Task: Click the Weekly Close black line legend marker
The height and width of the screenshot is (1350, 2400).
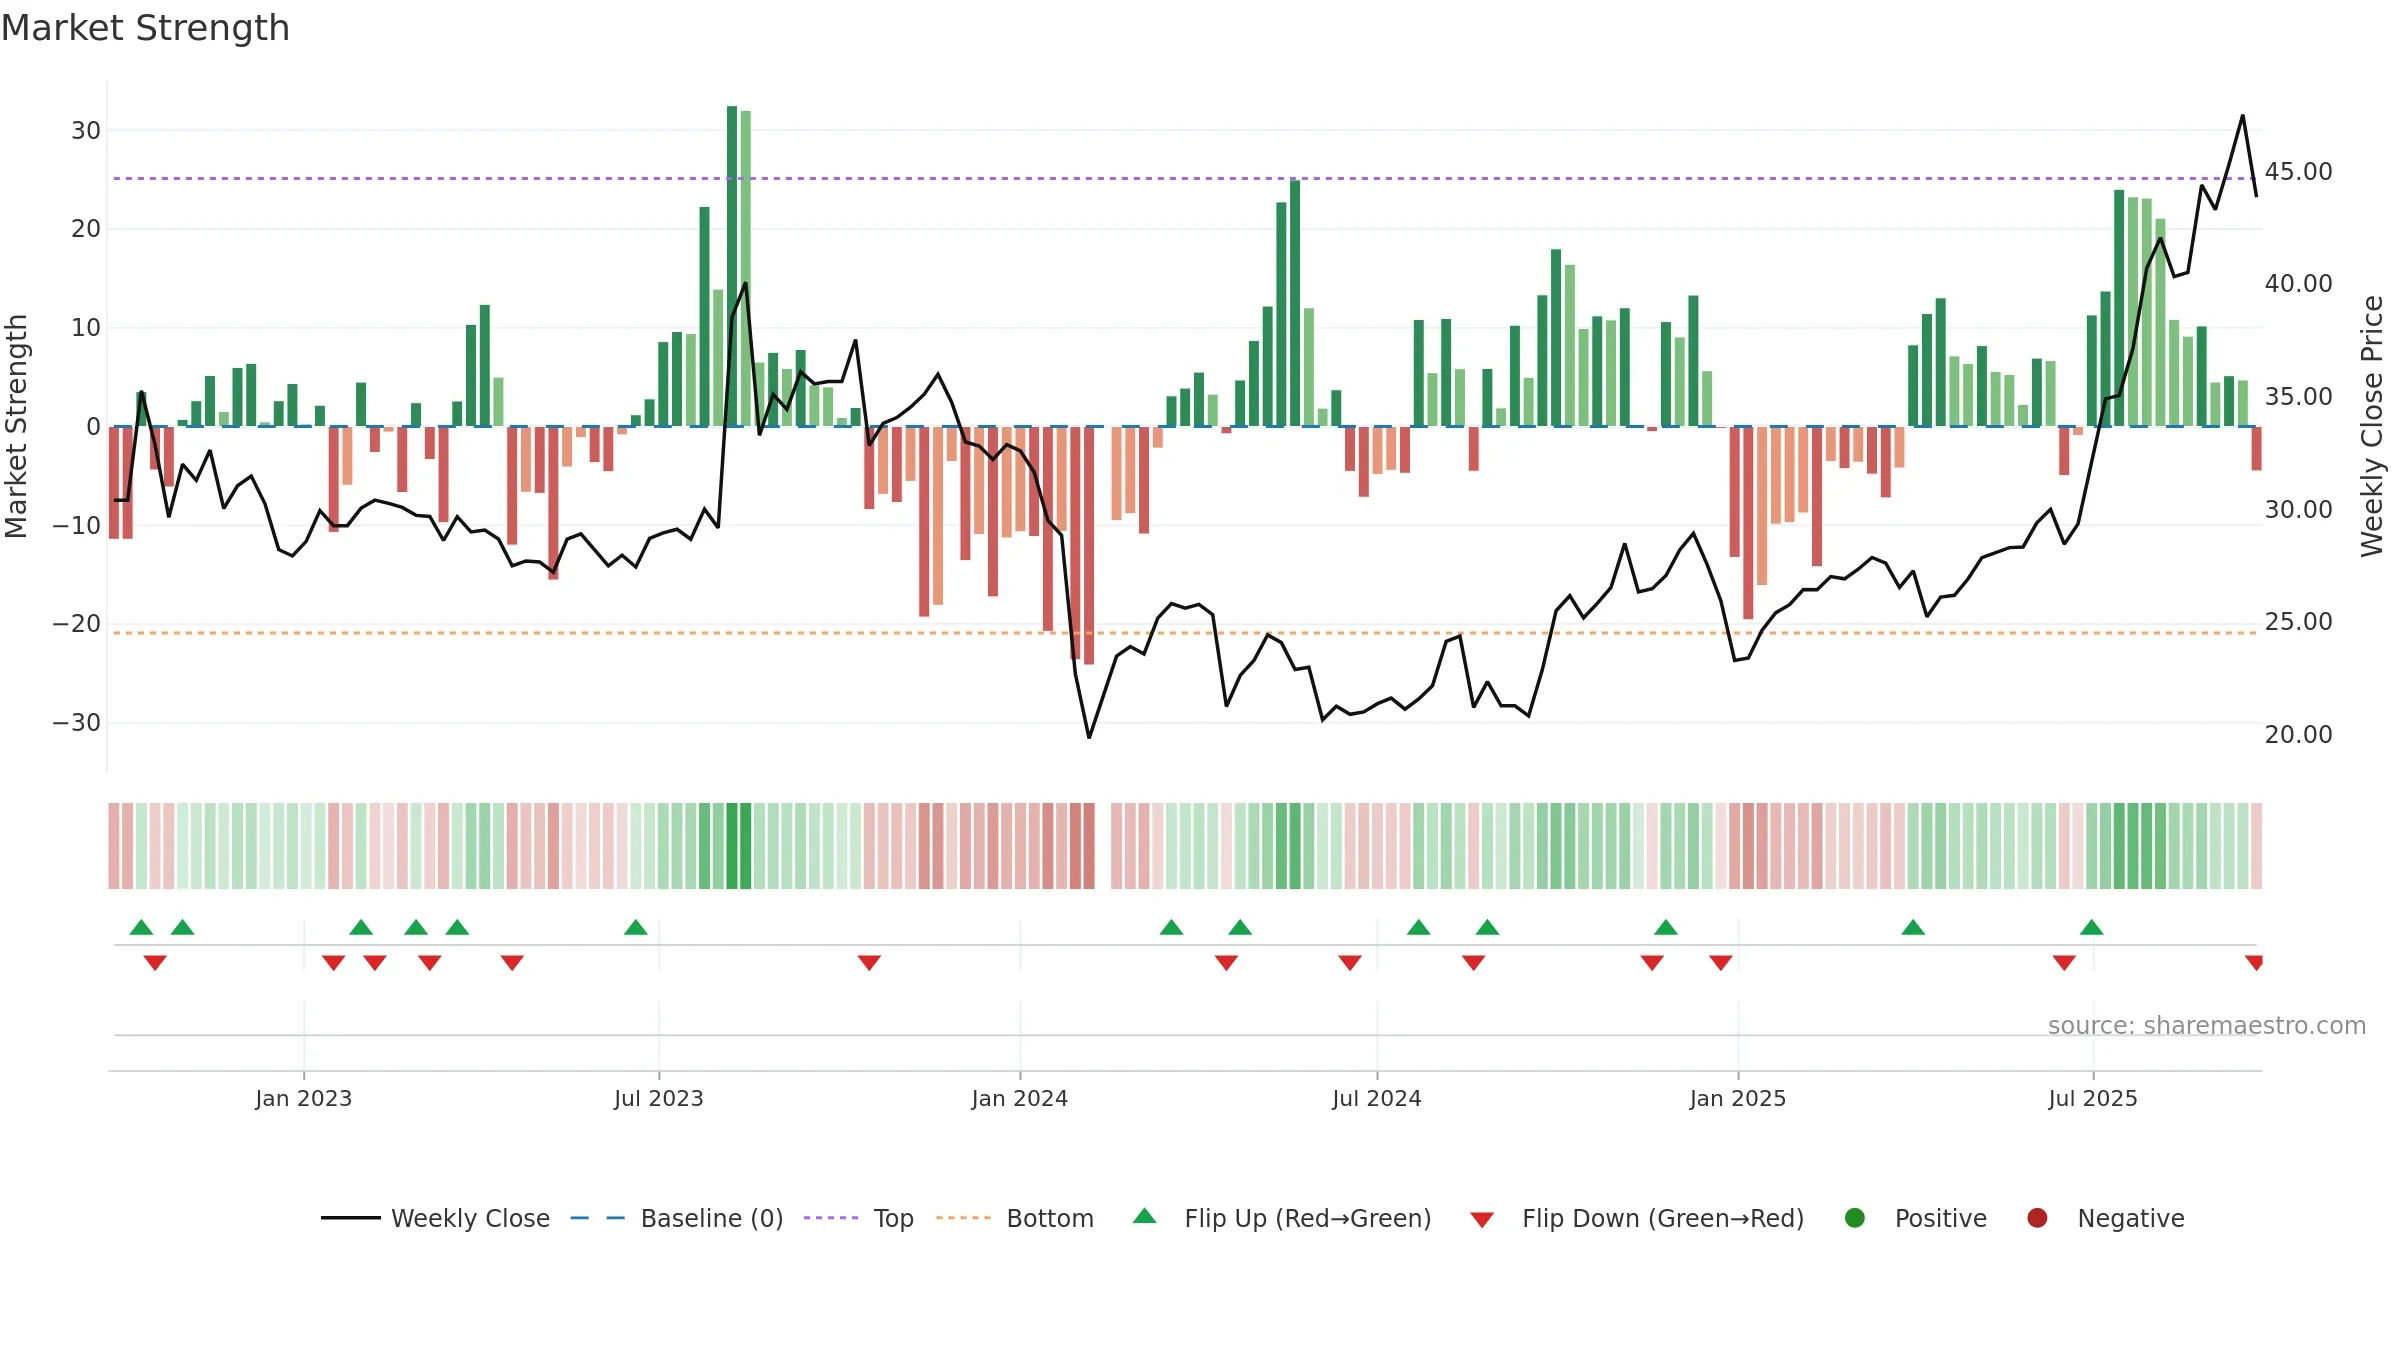Action: [350, 1218]
